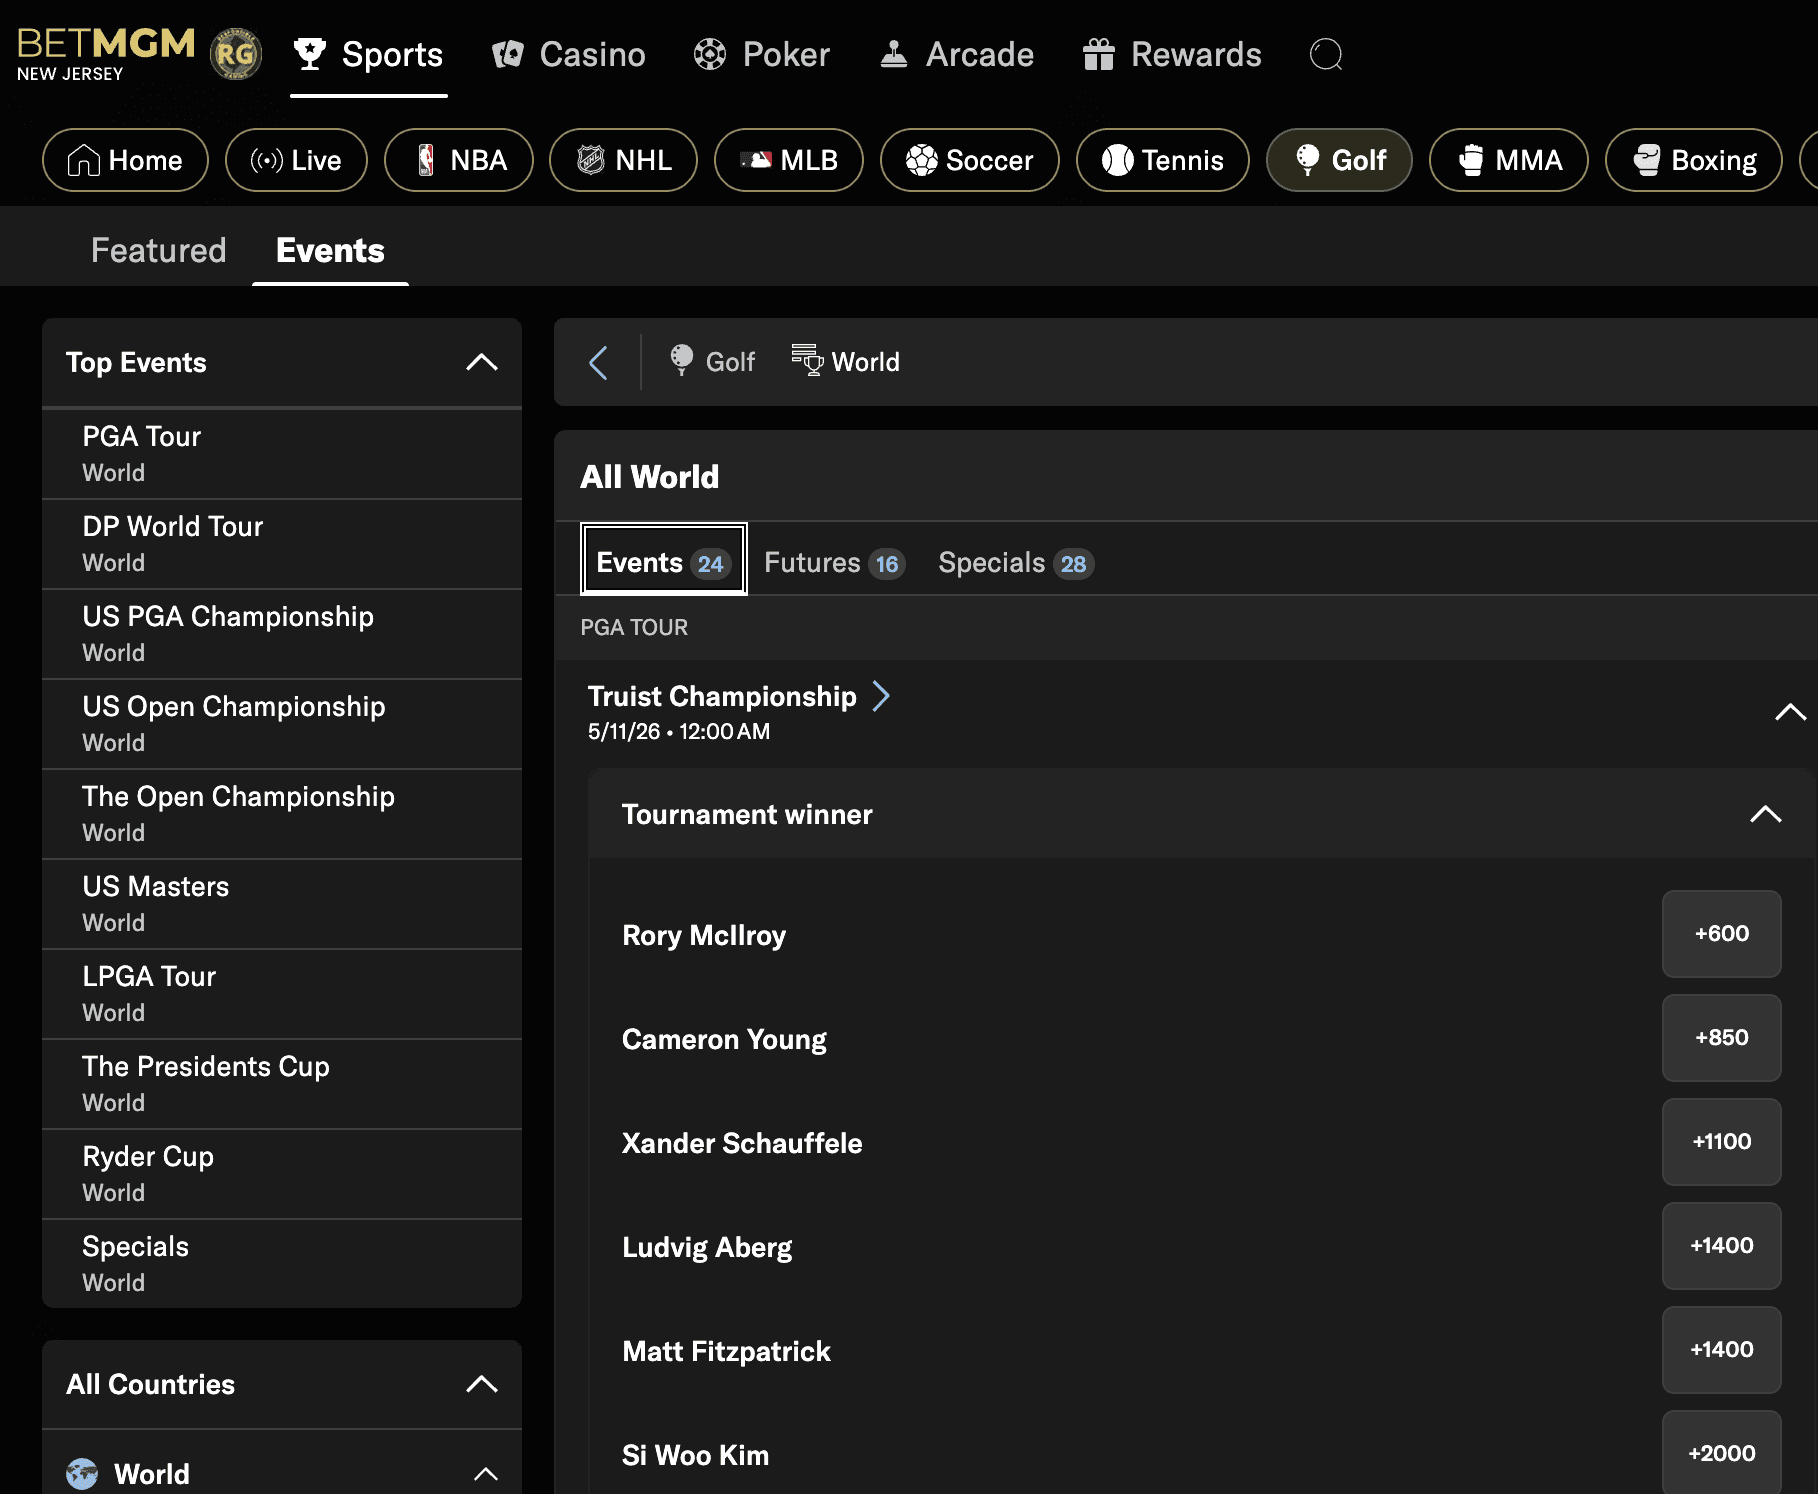Click the Golf breadcrumb label
This screenshot has height=1494, width=1818.
click(730, 362)
